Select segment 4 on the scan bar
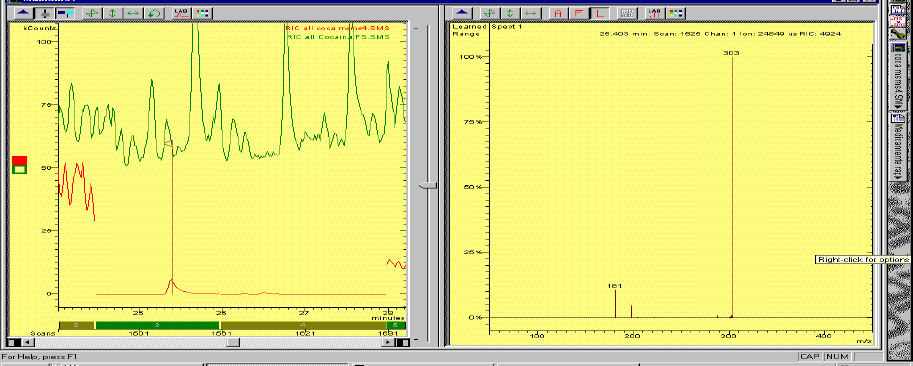This screenshot has height=366, width=913. click(302, 325)
